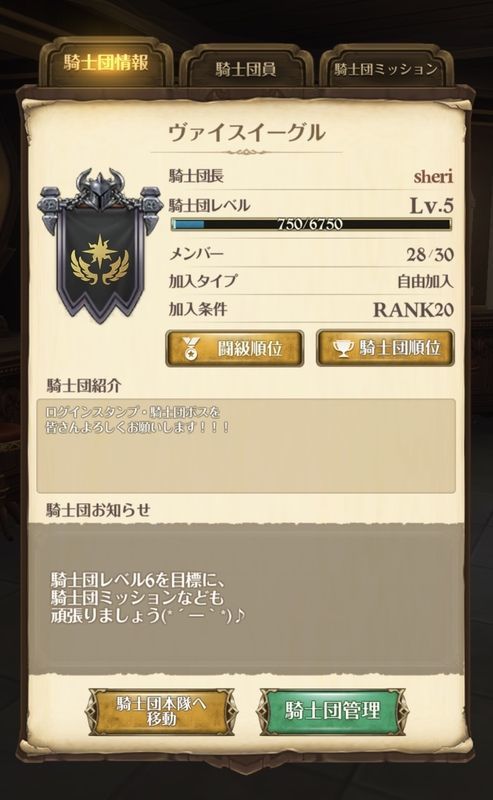Open 騎士団管理 management button
Viewport: 493px width, 800px height.
click(332, 711)
